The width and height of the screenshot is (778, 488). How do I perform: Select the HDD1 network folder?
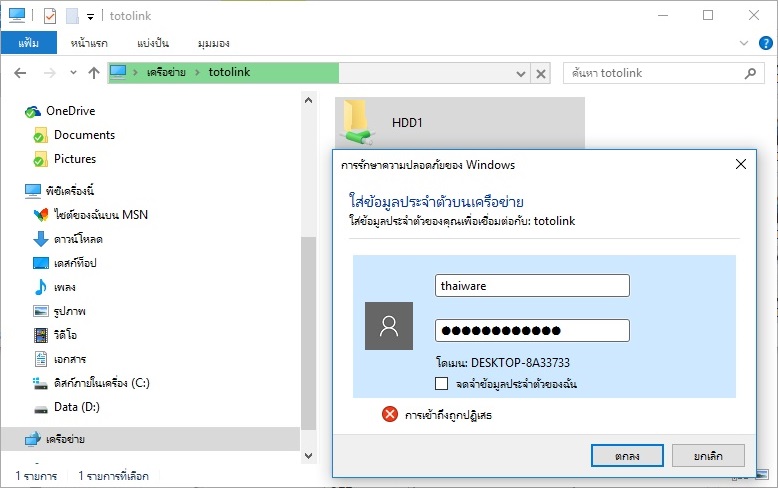[459, 122]
